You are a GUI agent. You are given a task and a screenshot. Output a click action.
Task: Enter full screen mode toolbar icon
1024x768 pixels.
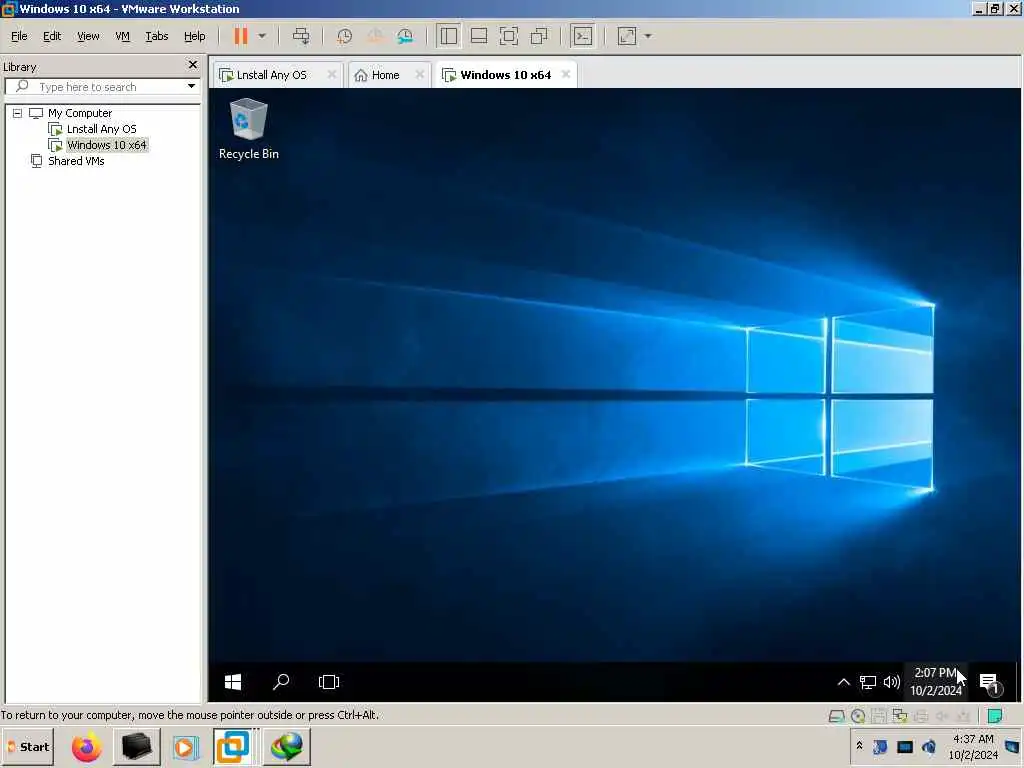[x=509, y=36]
